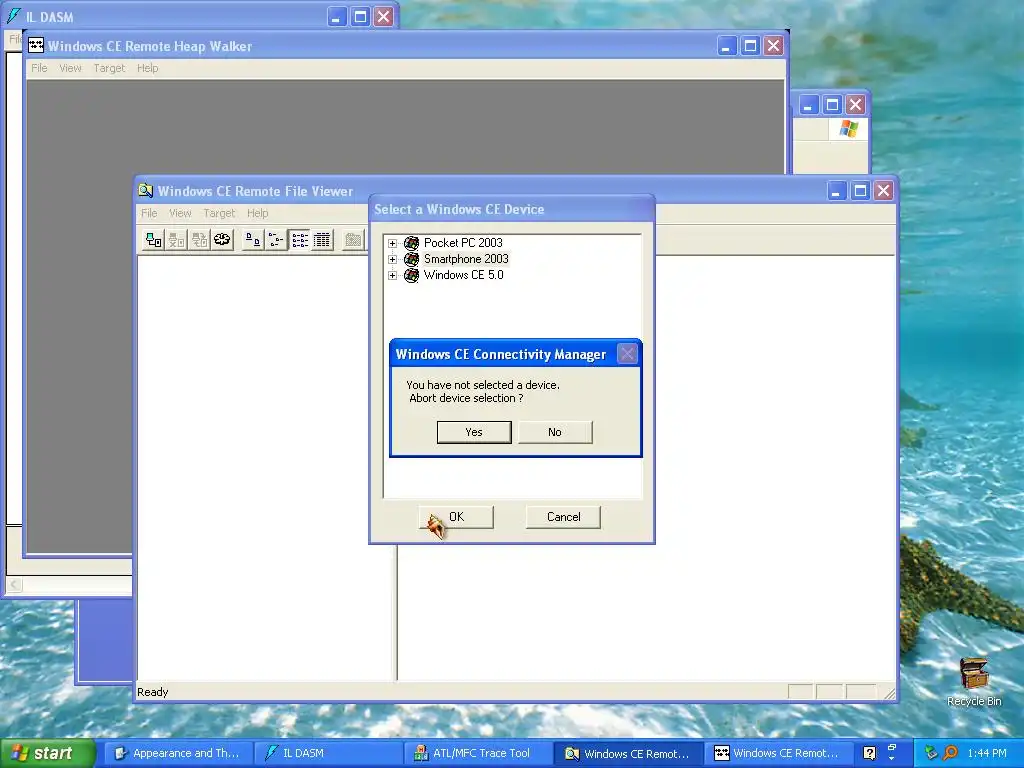Click the cloud-shaped toolbar icon in File Viewer
Screen dimensions: 1024x768
click(x=222, y=240)
